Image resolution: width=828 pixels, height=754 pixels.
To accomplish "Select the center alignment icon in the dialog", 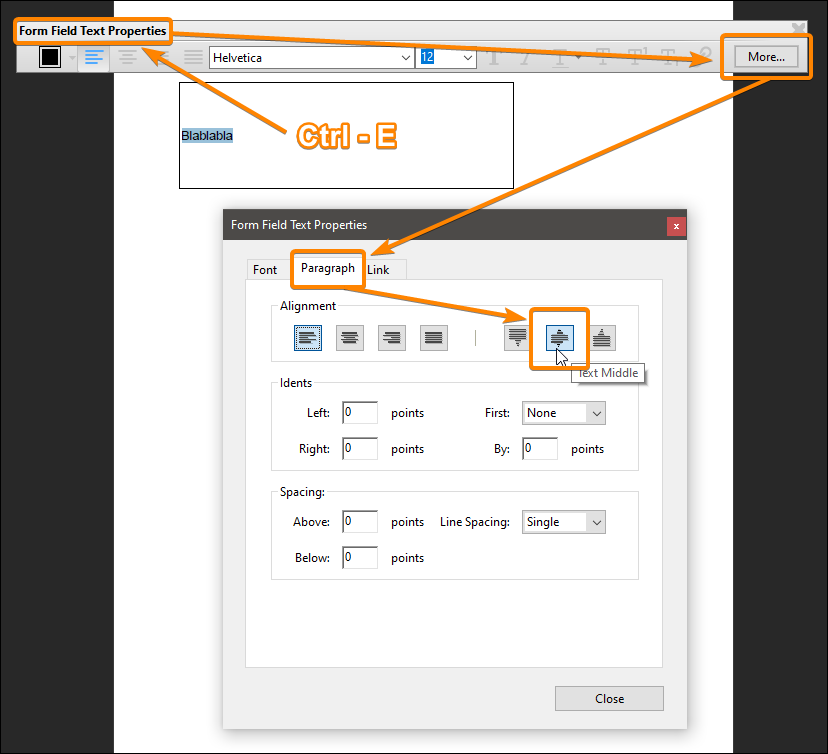I will click(349, 337).
